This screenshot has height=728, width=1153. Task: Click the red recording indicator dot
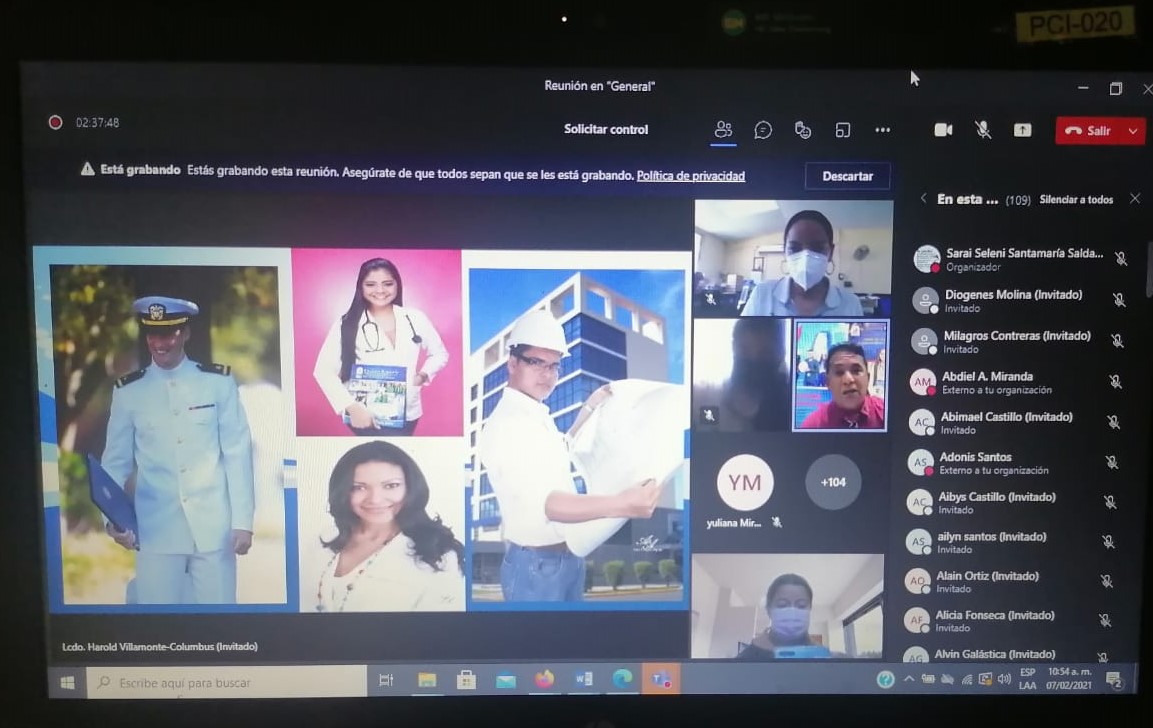55,122
